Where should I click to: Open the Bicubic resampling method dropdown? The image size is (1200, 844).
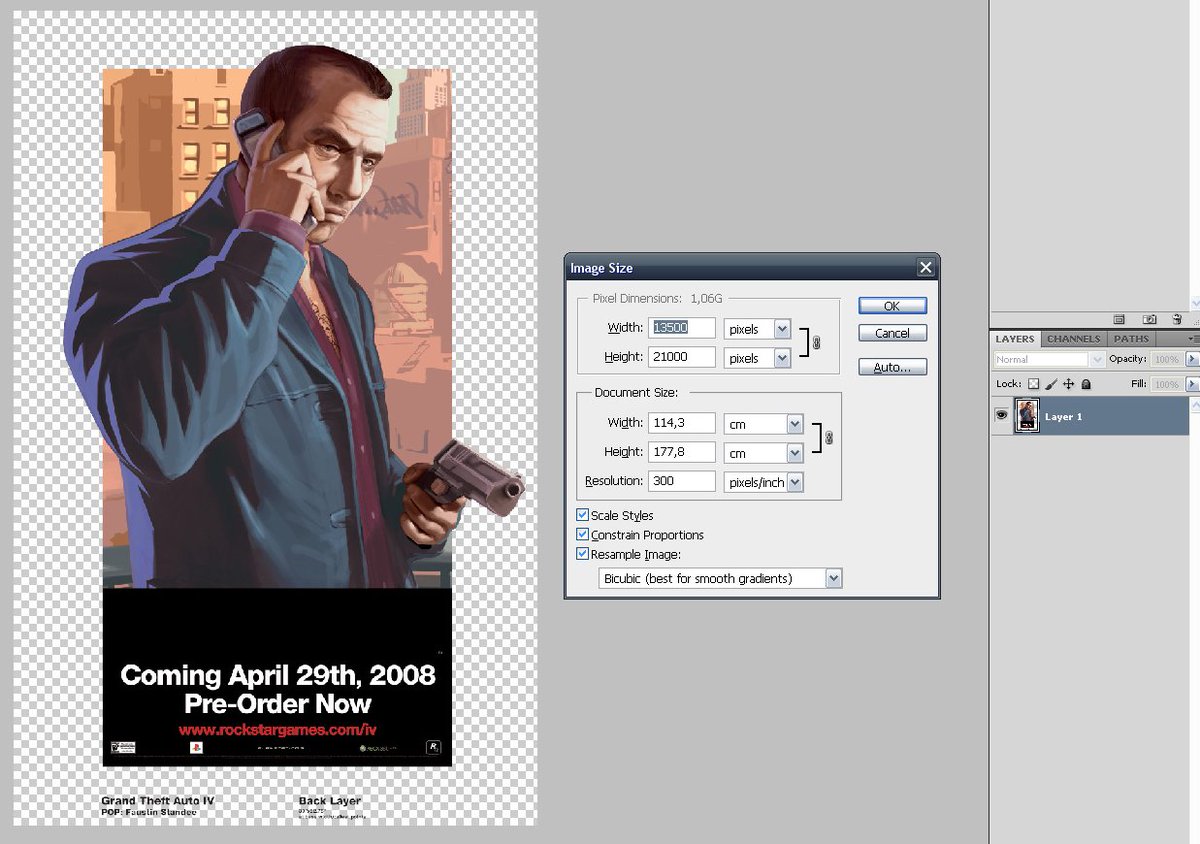click(720, 578)
